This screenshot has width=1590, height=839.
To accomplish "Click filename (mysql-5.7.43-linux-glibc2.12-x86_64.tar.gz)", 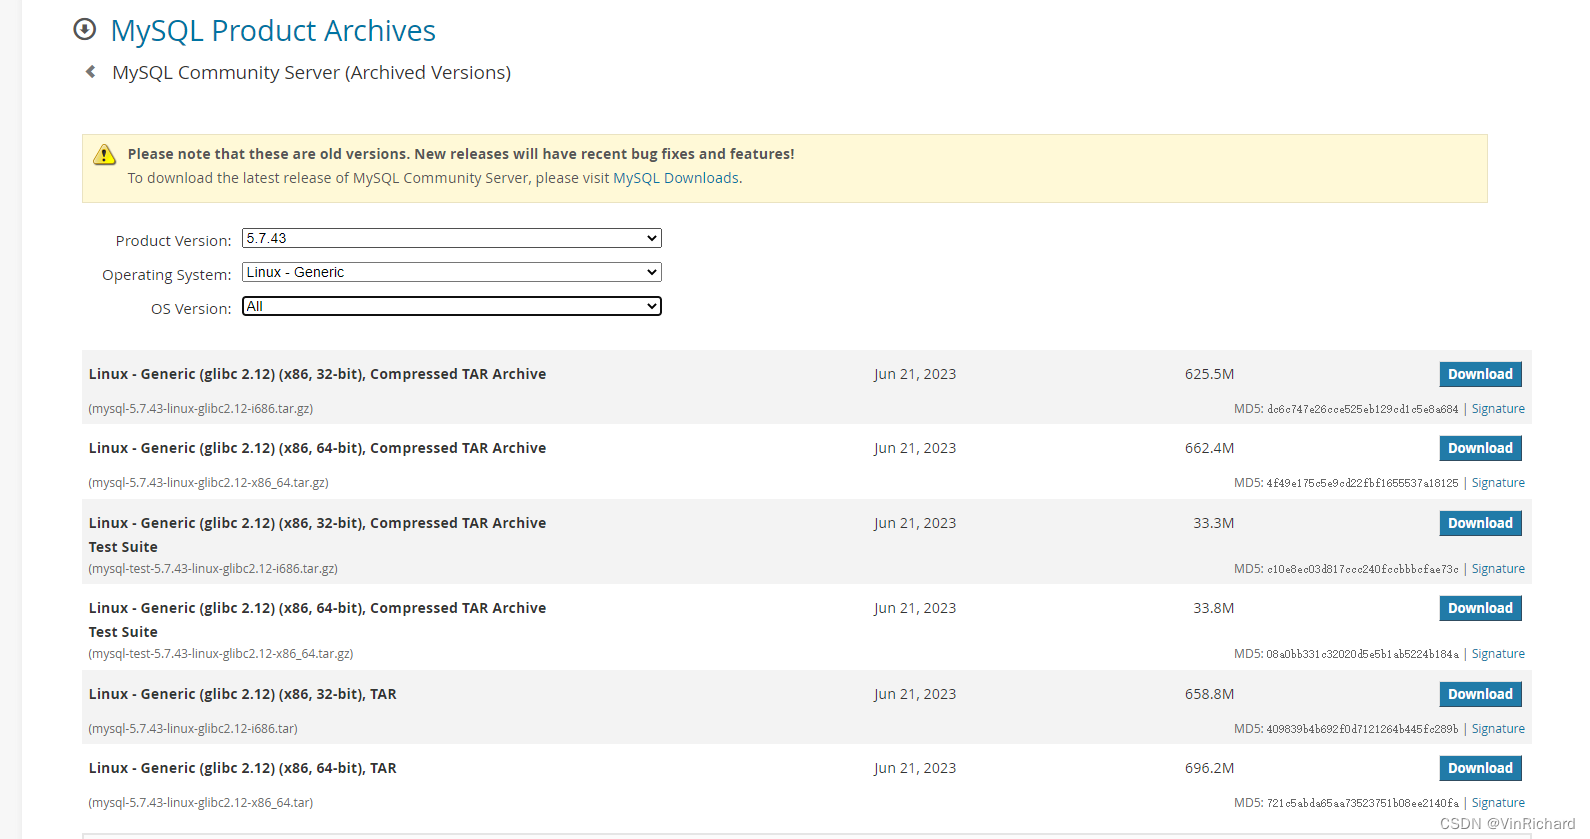I will coord(208,483).
